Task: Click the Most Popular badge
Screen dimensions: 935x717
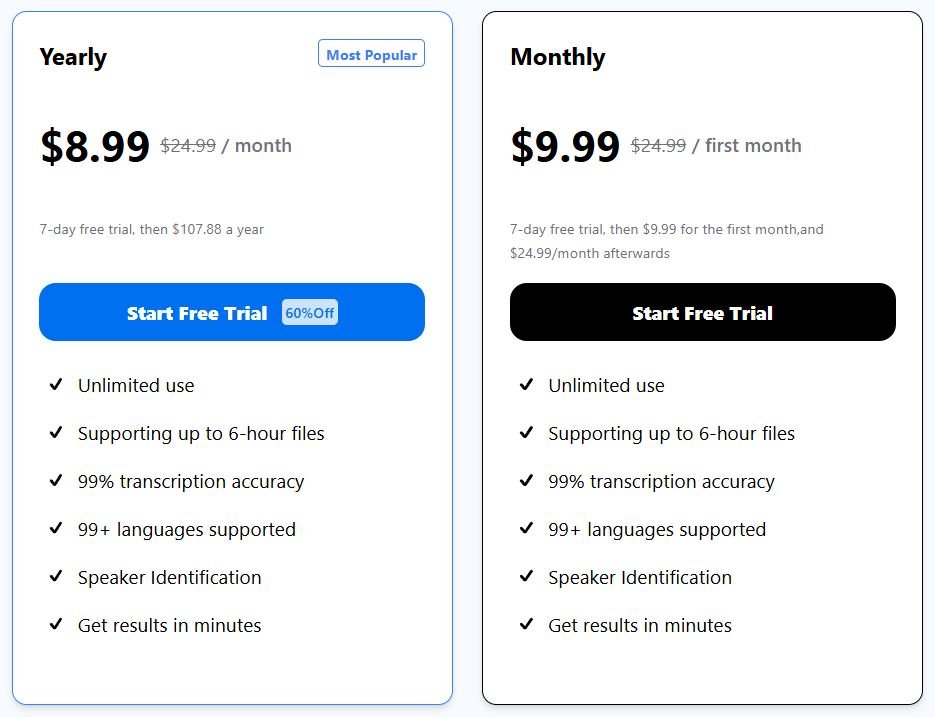Action: point(371,54)
